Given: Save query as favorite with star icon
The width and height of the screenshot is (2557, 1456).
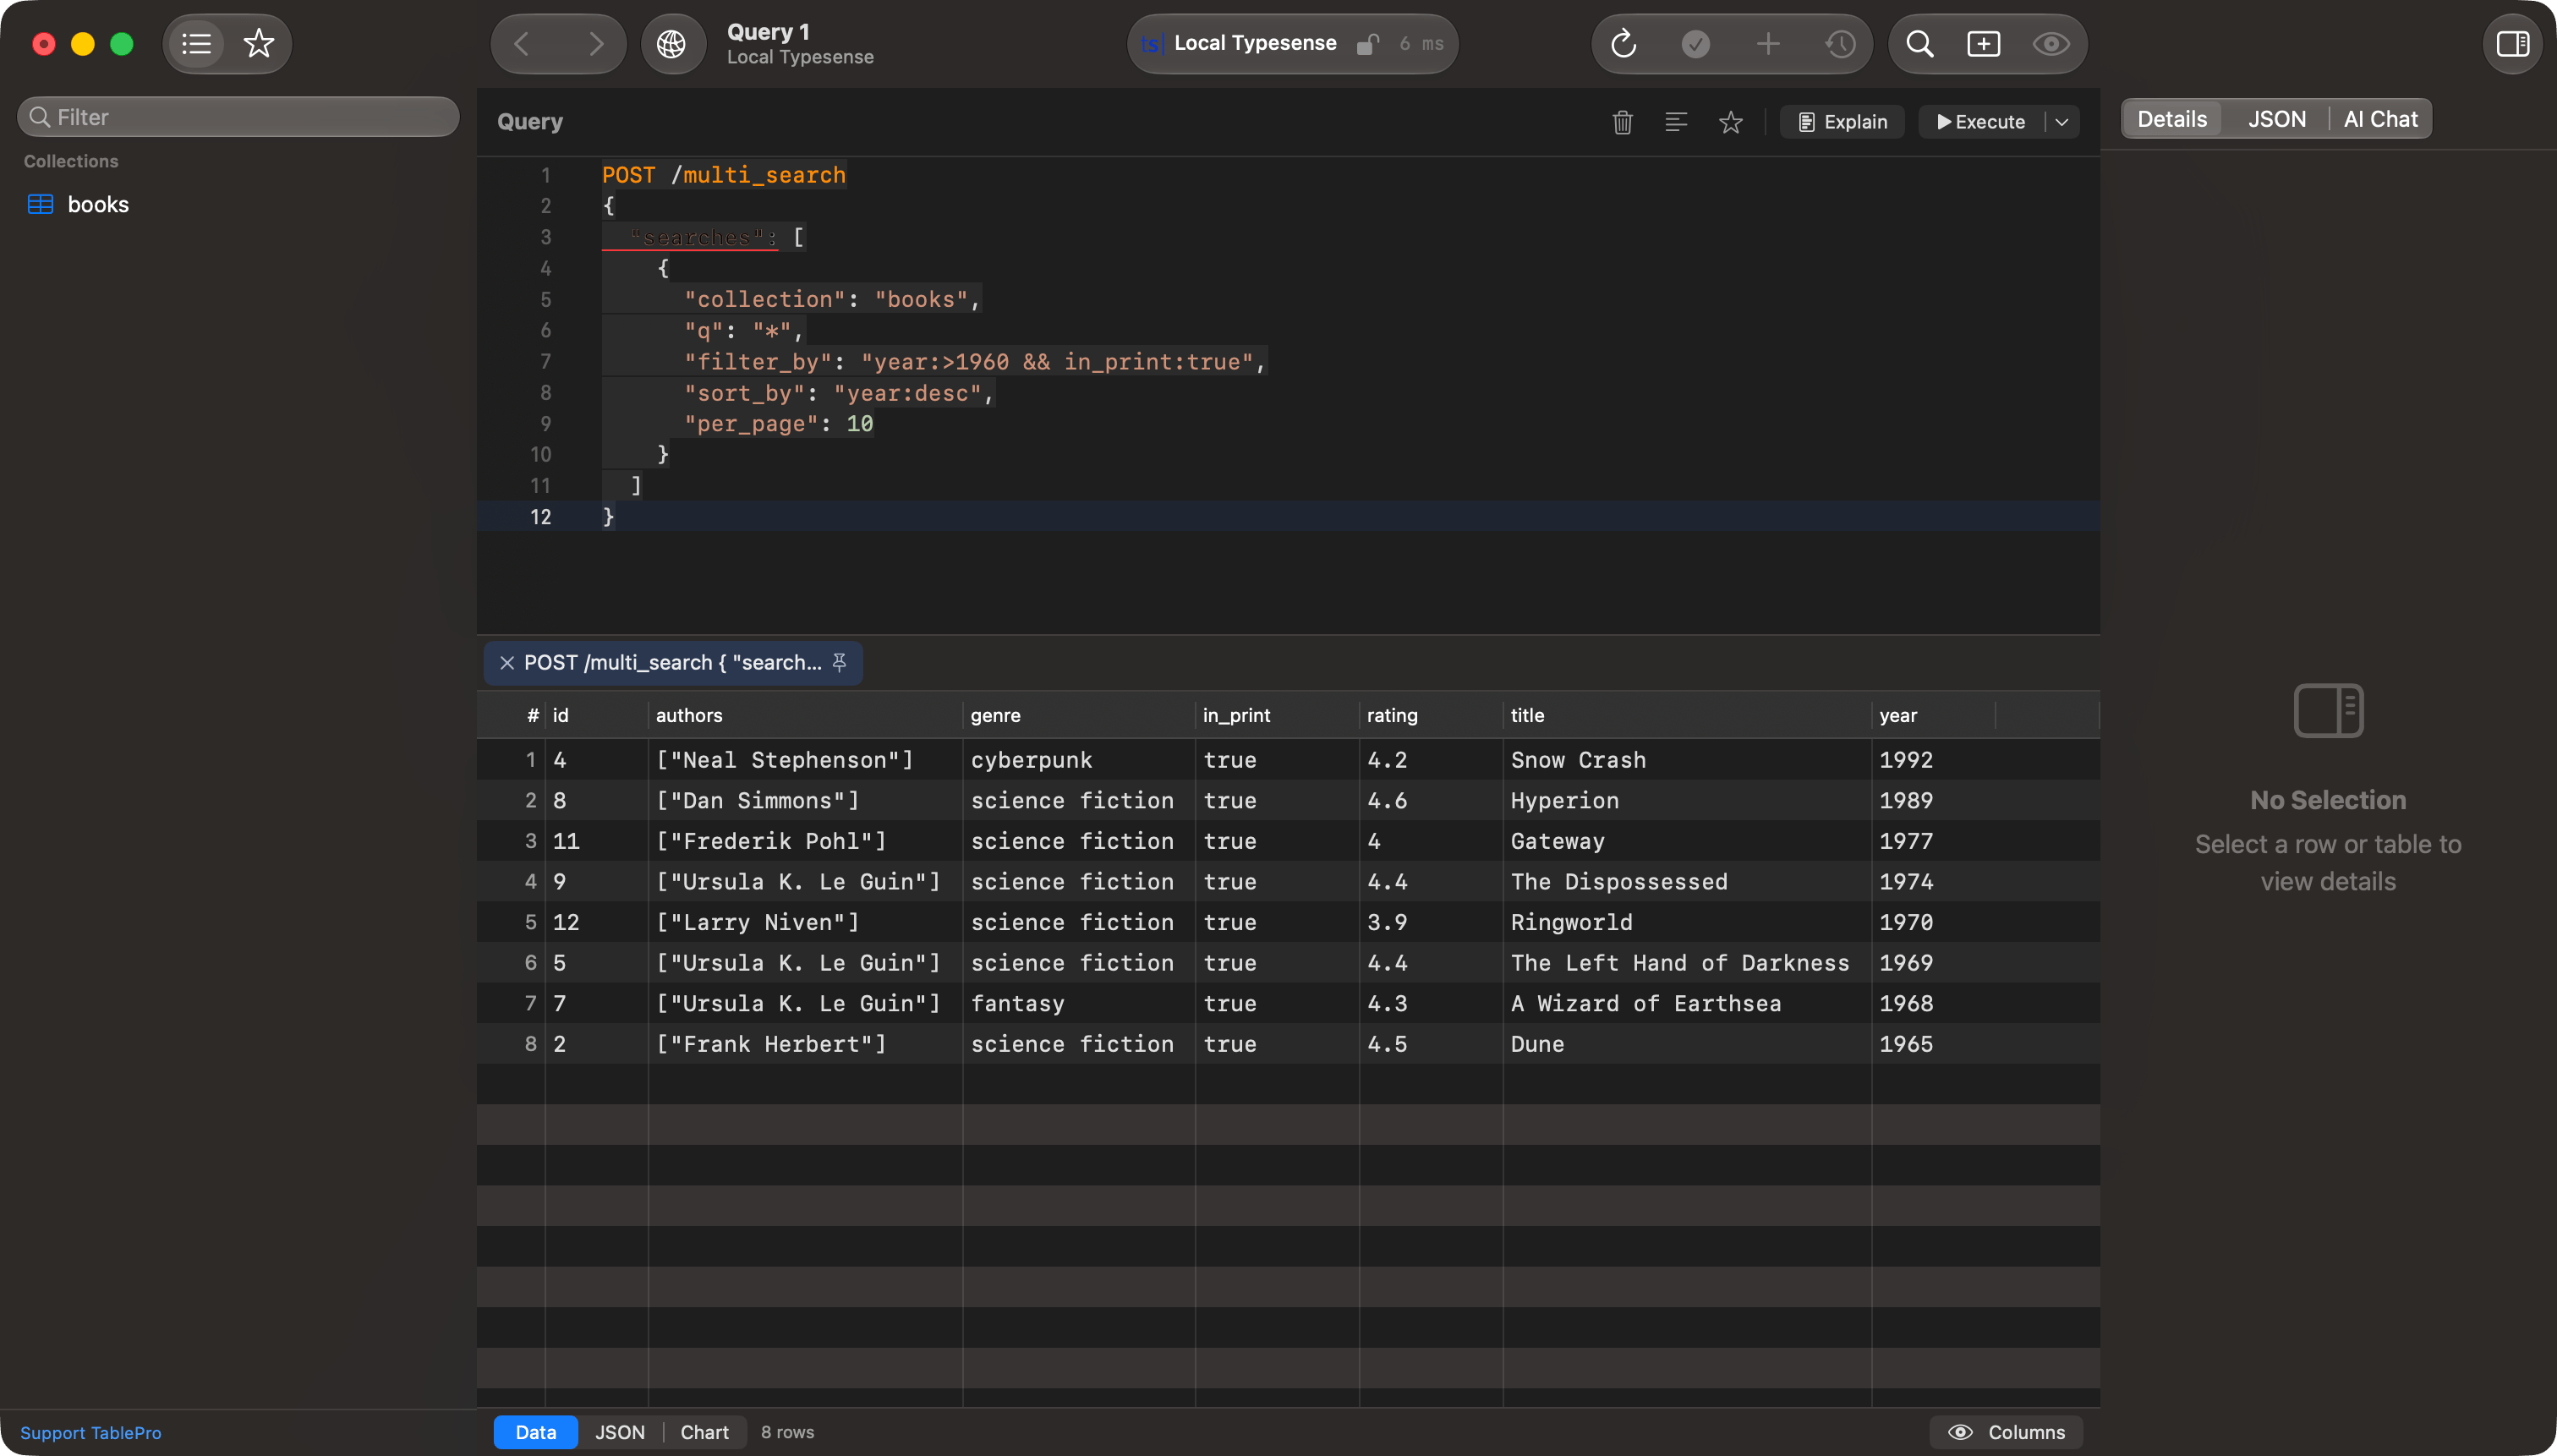Looking at the screenshot, I should (1731, 122).
